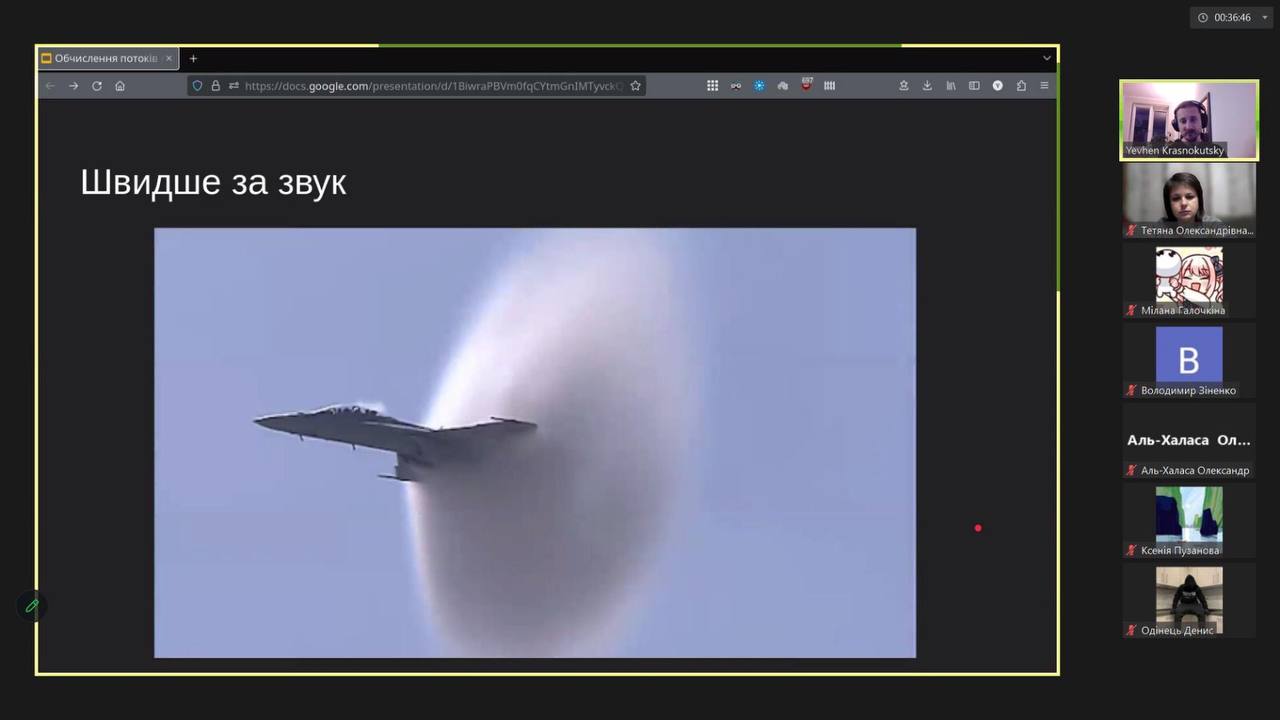Open the browser downloads panel
1280x720 pixels.
tap(927, 86)
